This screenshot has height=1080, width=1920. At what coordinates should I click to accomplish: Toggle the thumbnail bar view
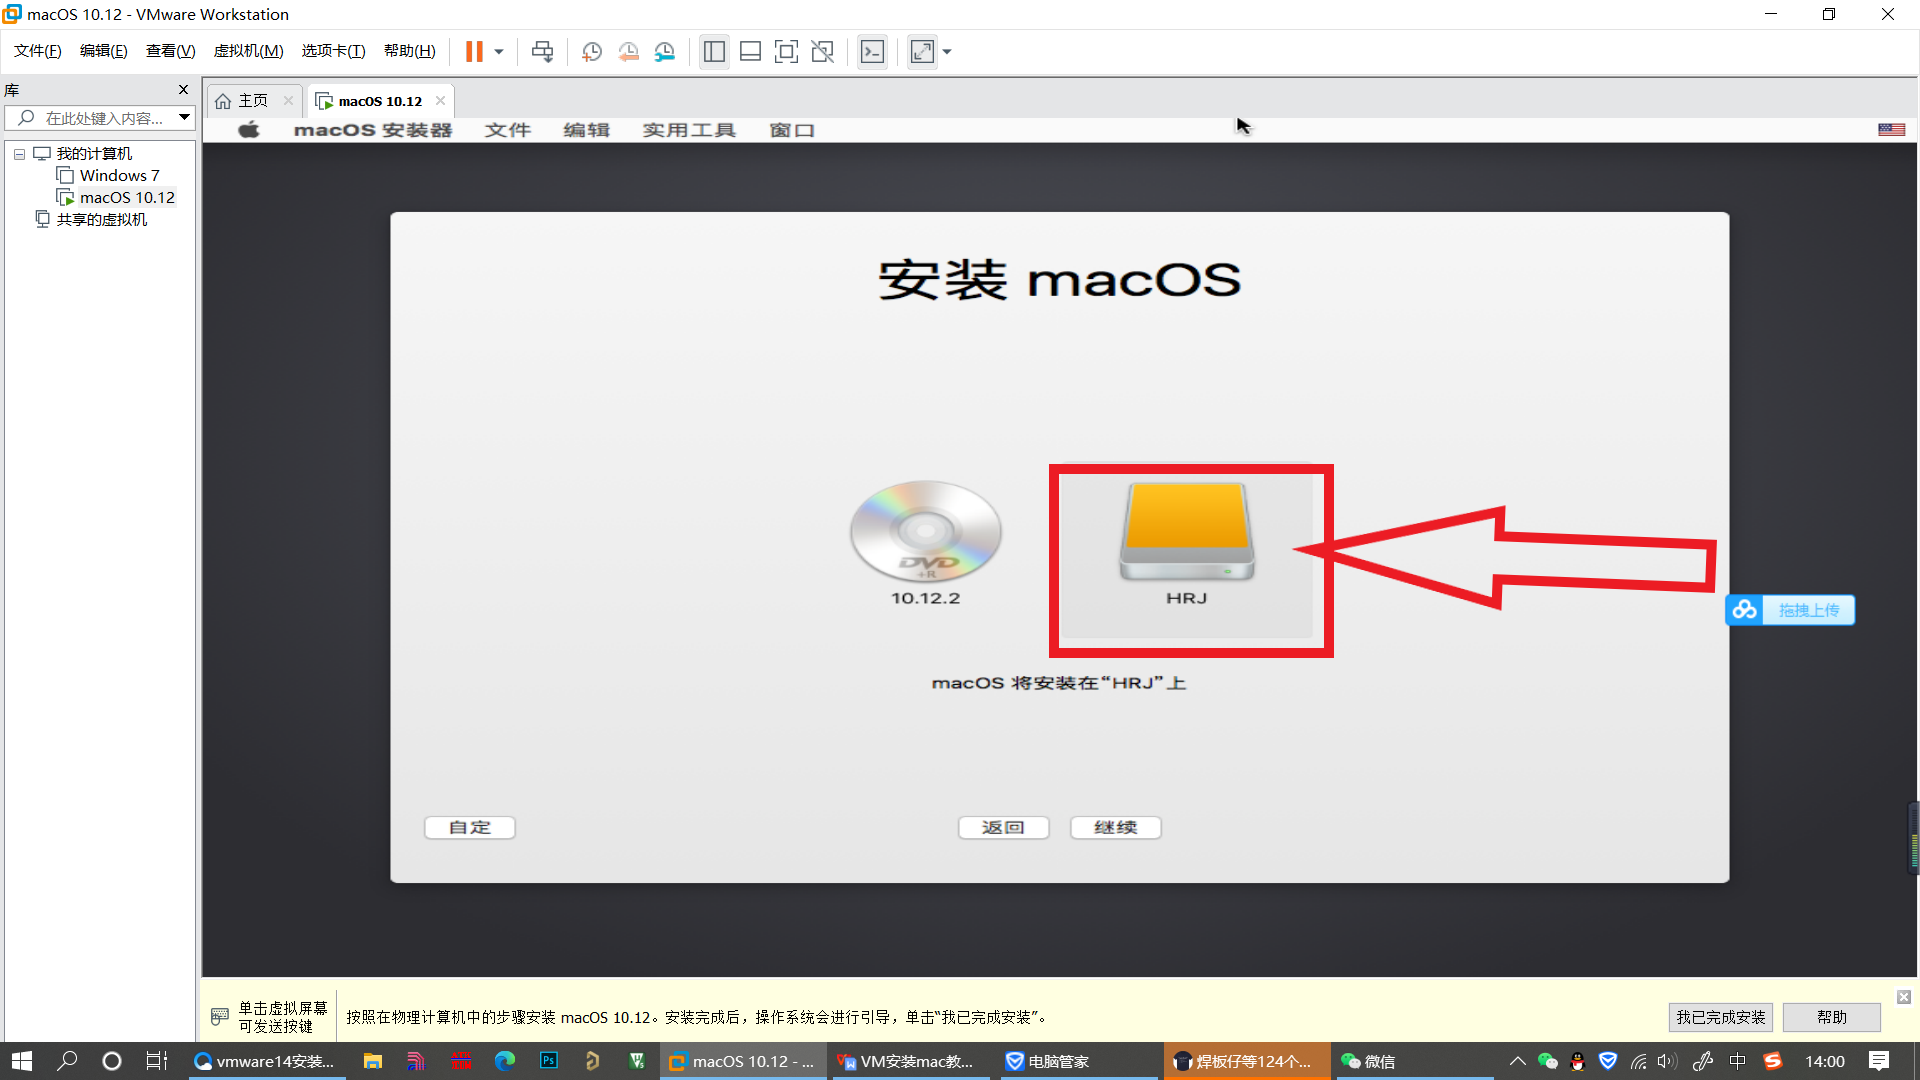click(x=750, y=52)
